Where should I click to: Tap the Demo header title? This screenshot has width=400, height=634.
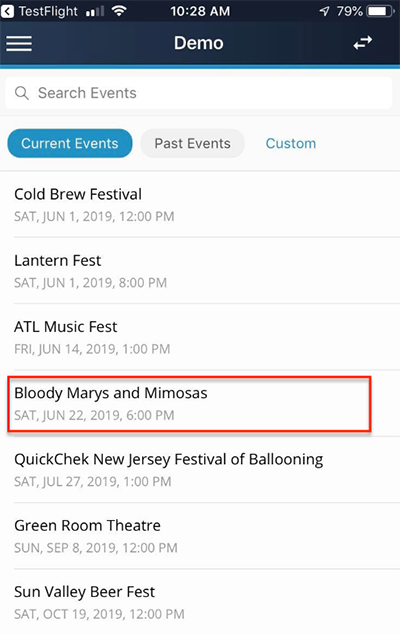click(199, 43)
